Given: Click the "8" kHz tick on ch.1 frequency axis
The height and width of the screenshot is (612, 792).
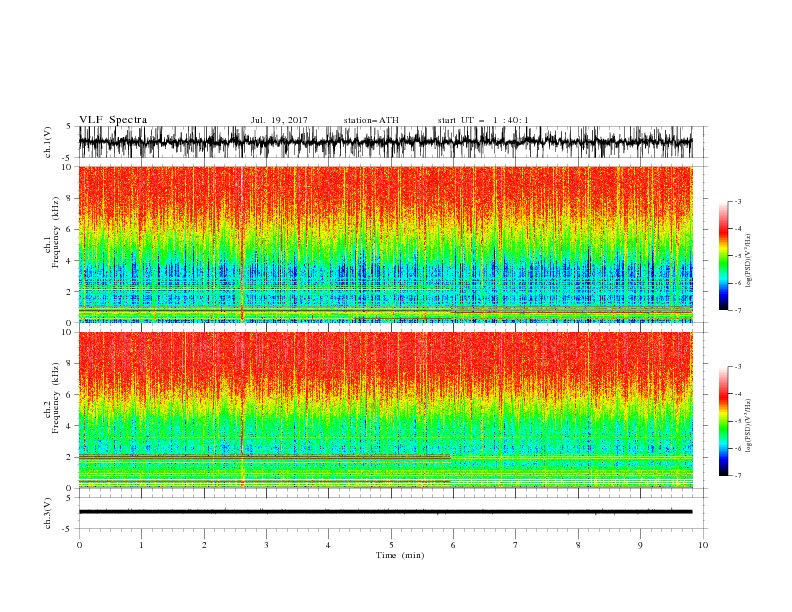Looking at the screenshot, I should point(70,198).
